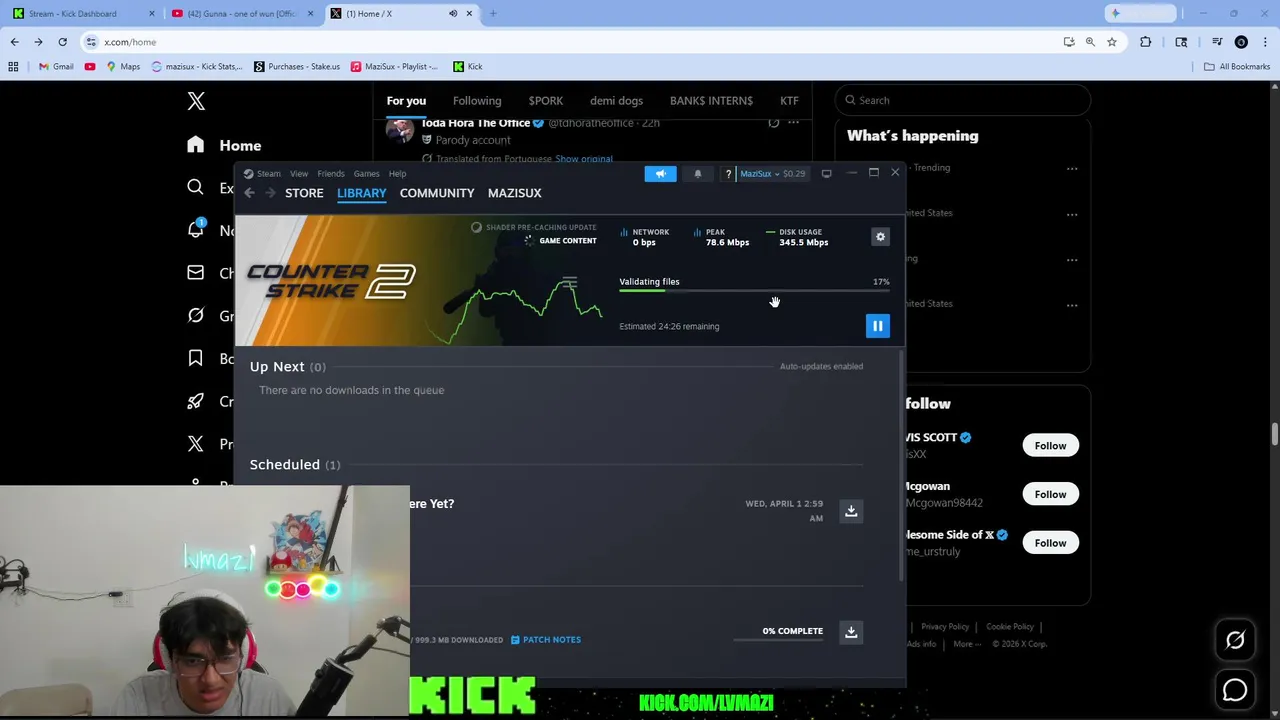Open X Bookmarks icon in sidebar
Viewport: 1280px width, 720px height.
coord(196,358)
